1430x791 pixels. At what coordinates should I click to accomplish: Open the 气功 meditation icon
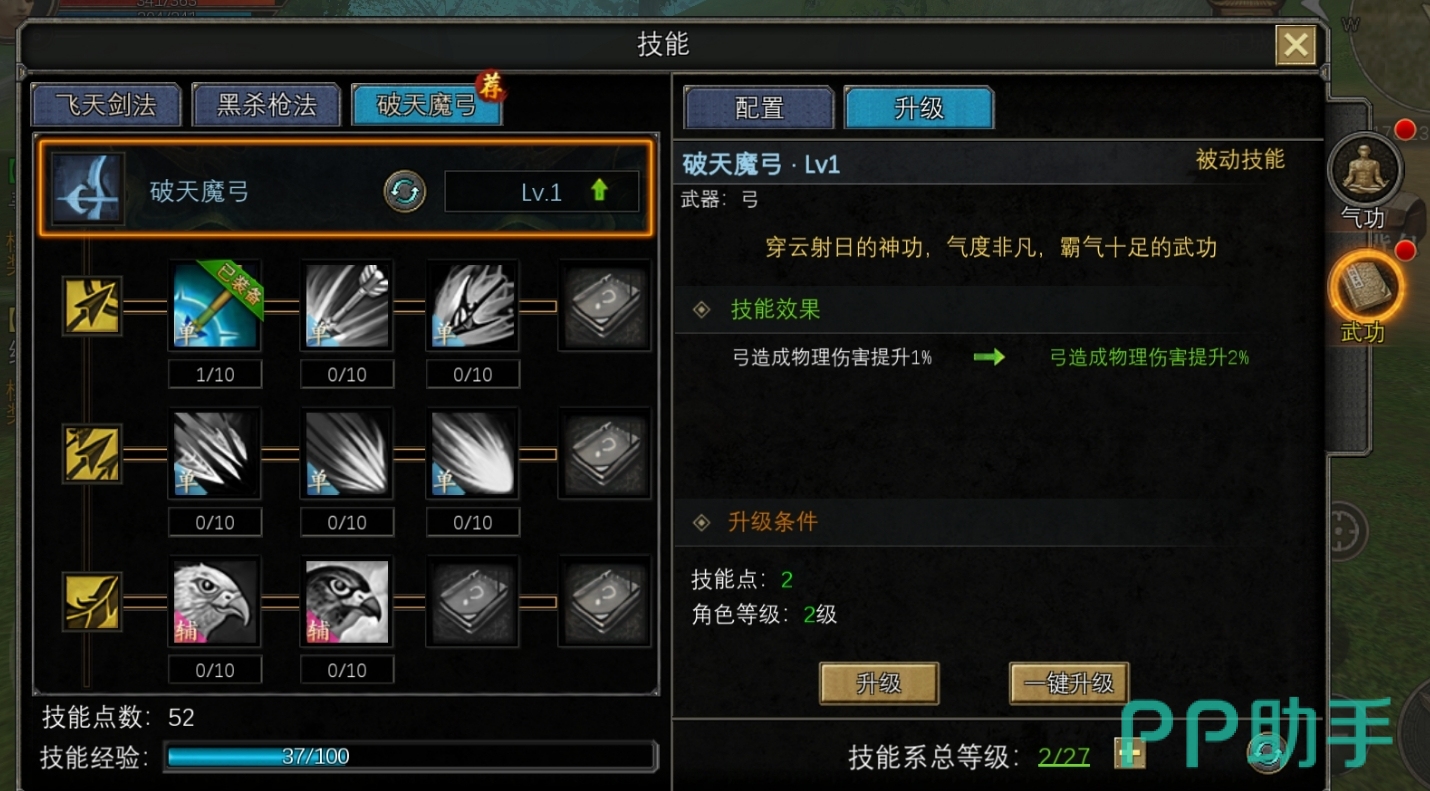coord(1365,172)
